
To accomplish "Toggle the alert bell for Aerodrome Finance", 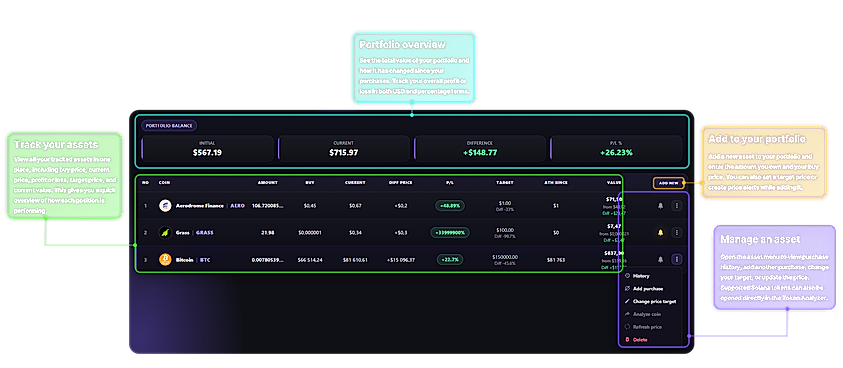I will click(660, 206).
